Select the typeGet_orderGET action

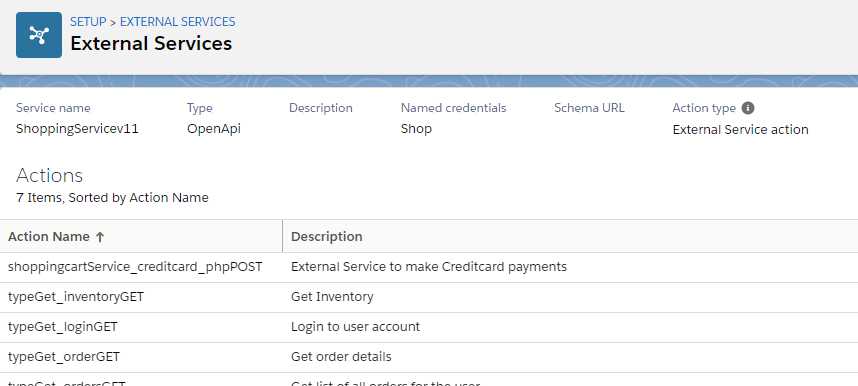pyautogui.click(x=64, y=357)
